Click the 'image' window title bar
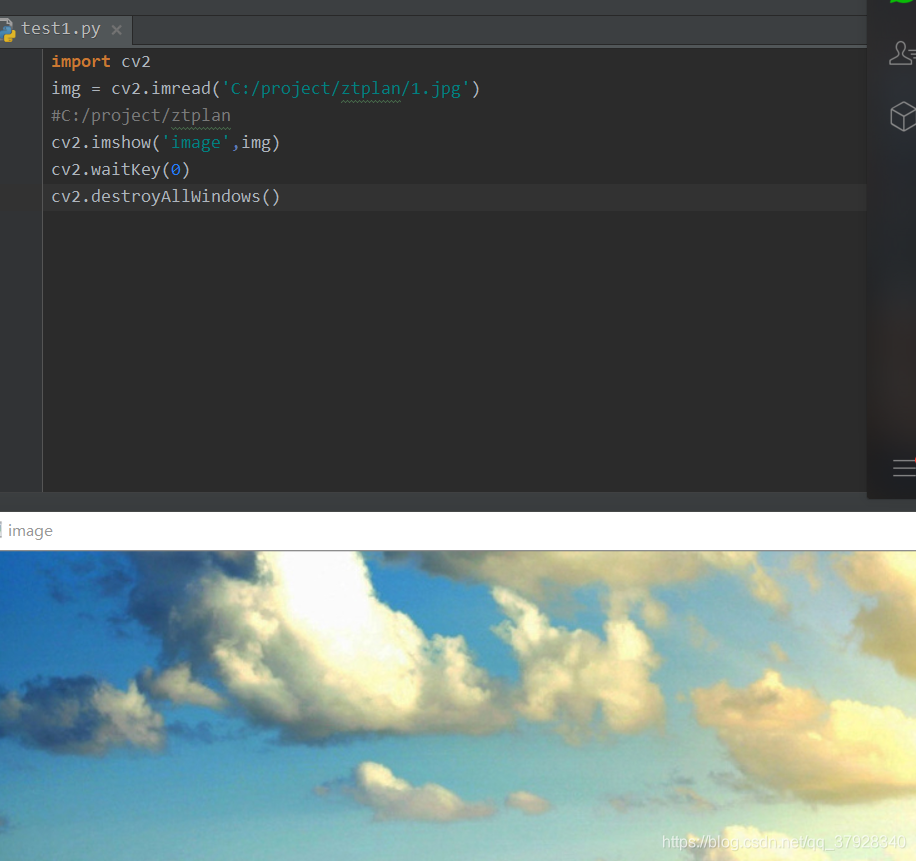 coord(30,530)
